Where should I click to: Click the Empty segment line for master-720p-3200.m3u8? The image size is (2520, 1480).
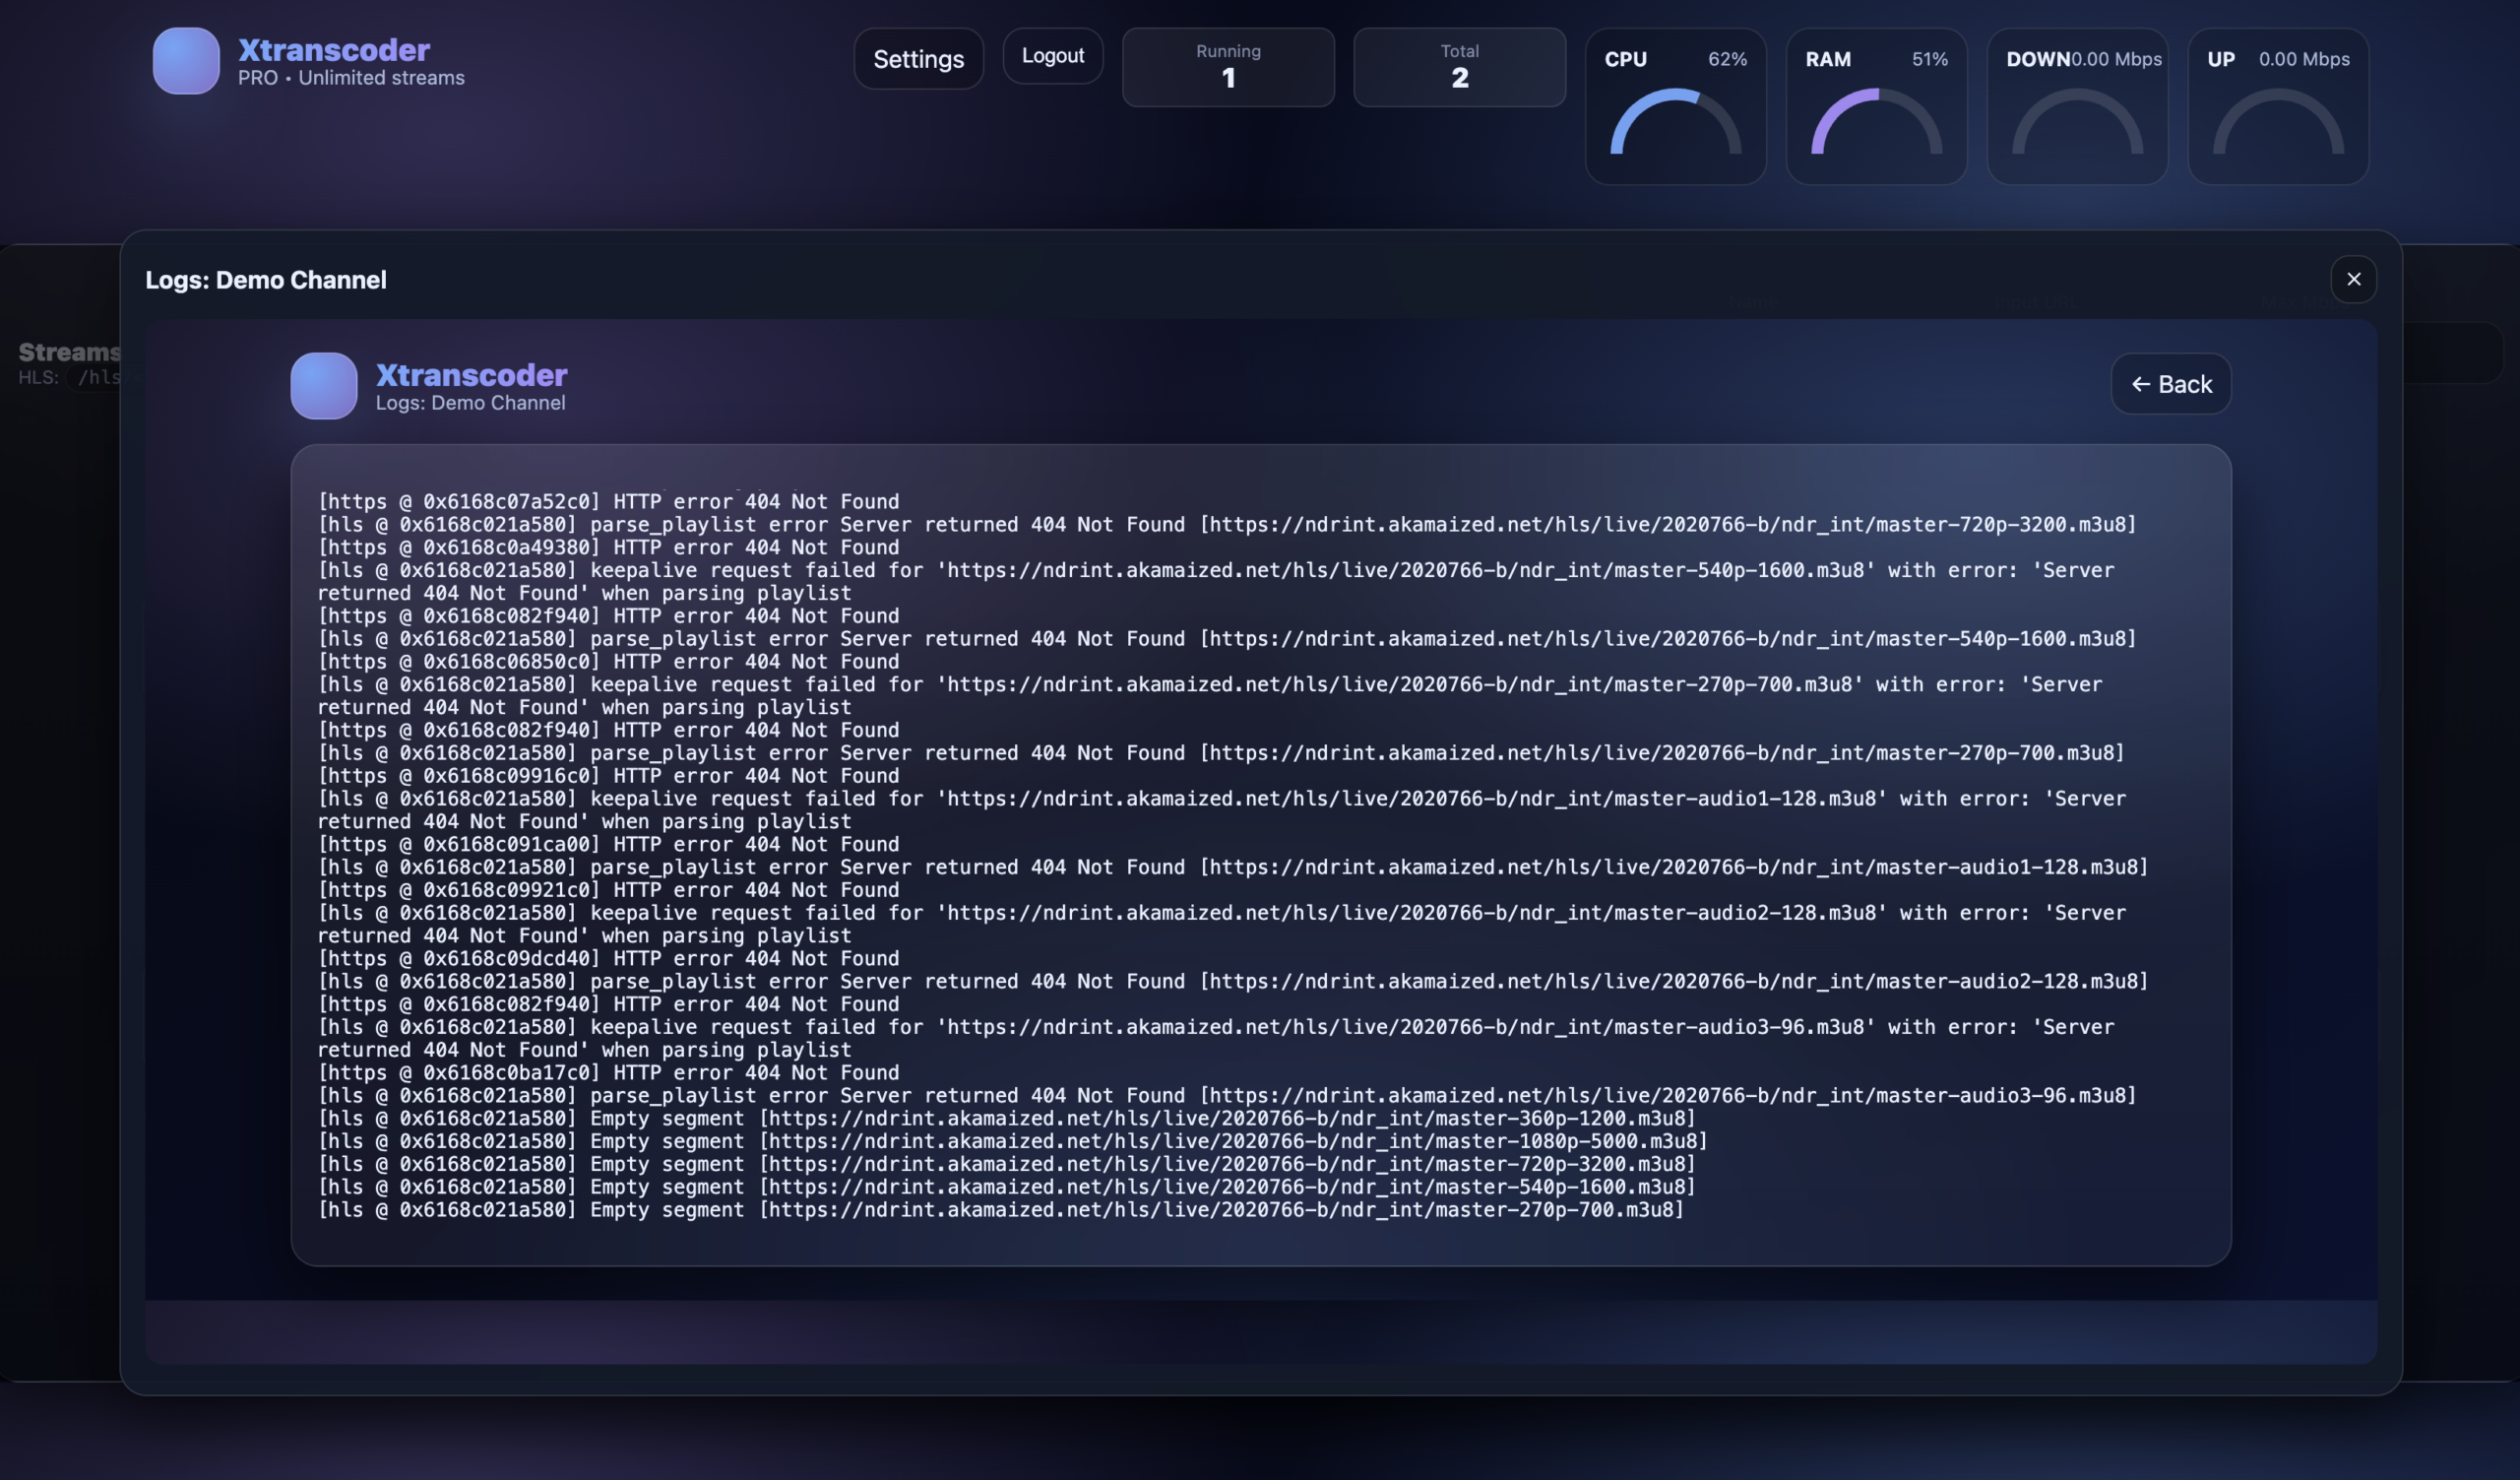(1007, 1164)
